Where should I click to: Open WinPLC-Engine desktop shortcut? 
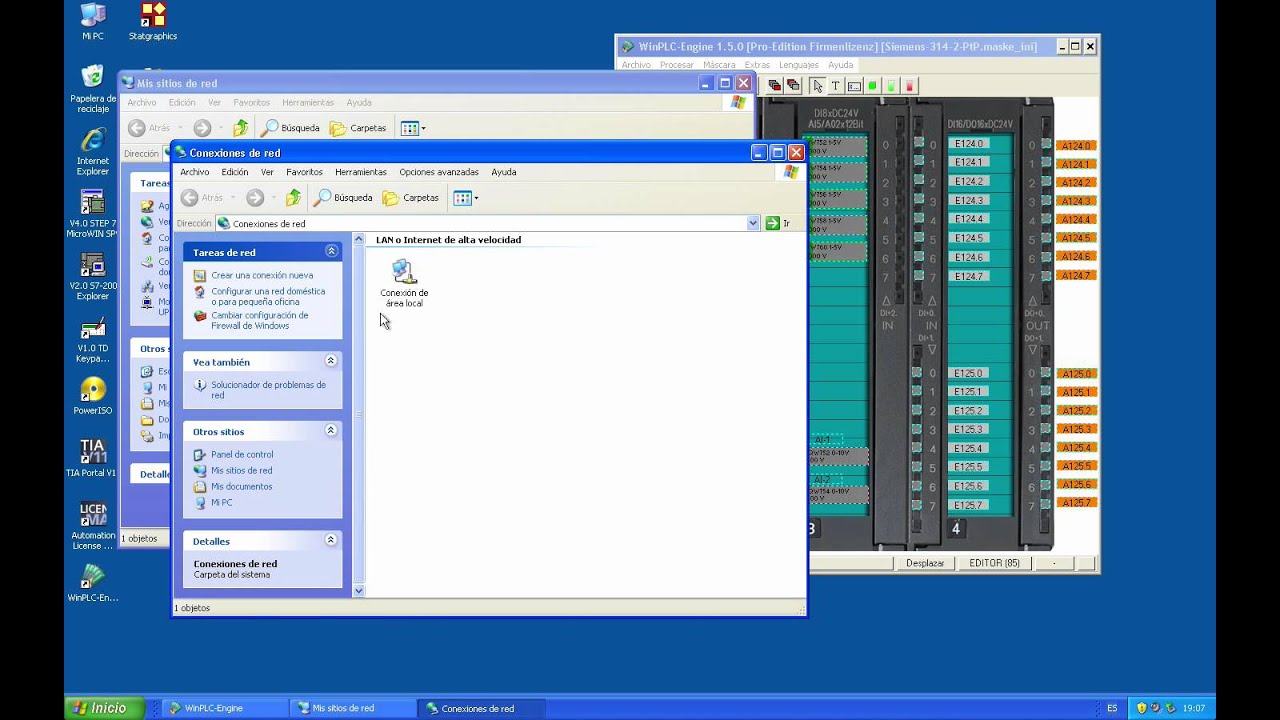(x=93, y=583)
